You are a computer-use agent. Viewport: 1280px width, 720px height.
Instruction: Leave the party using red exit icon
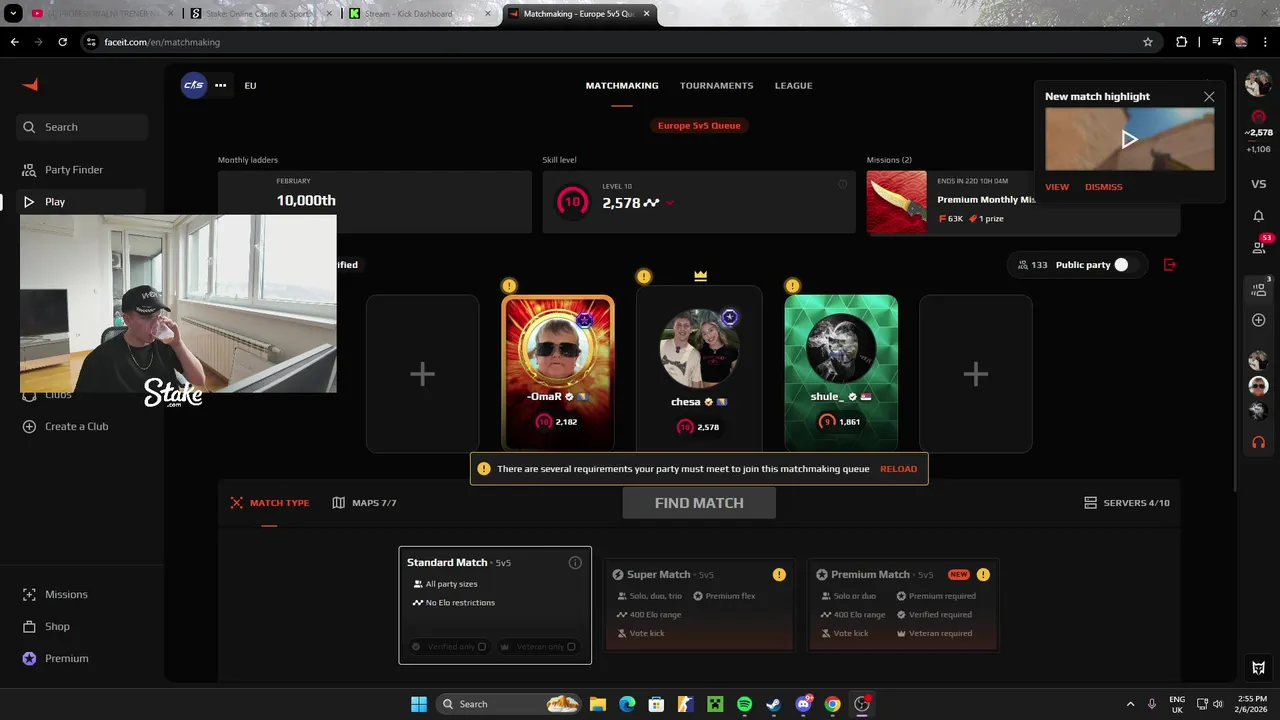pyautogui.click(x=1170, y=265)
